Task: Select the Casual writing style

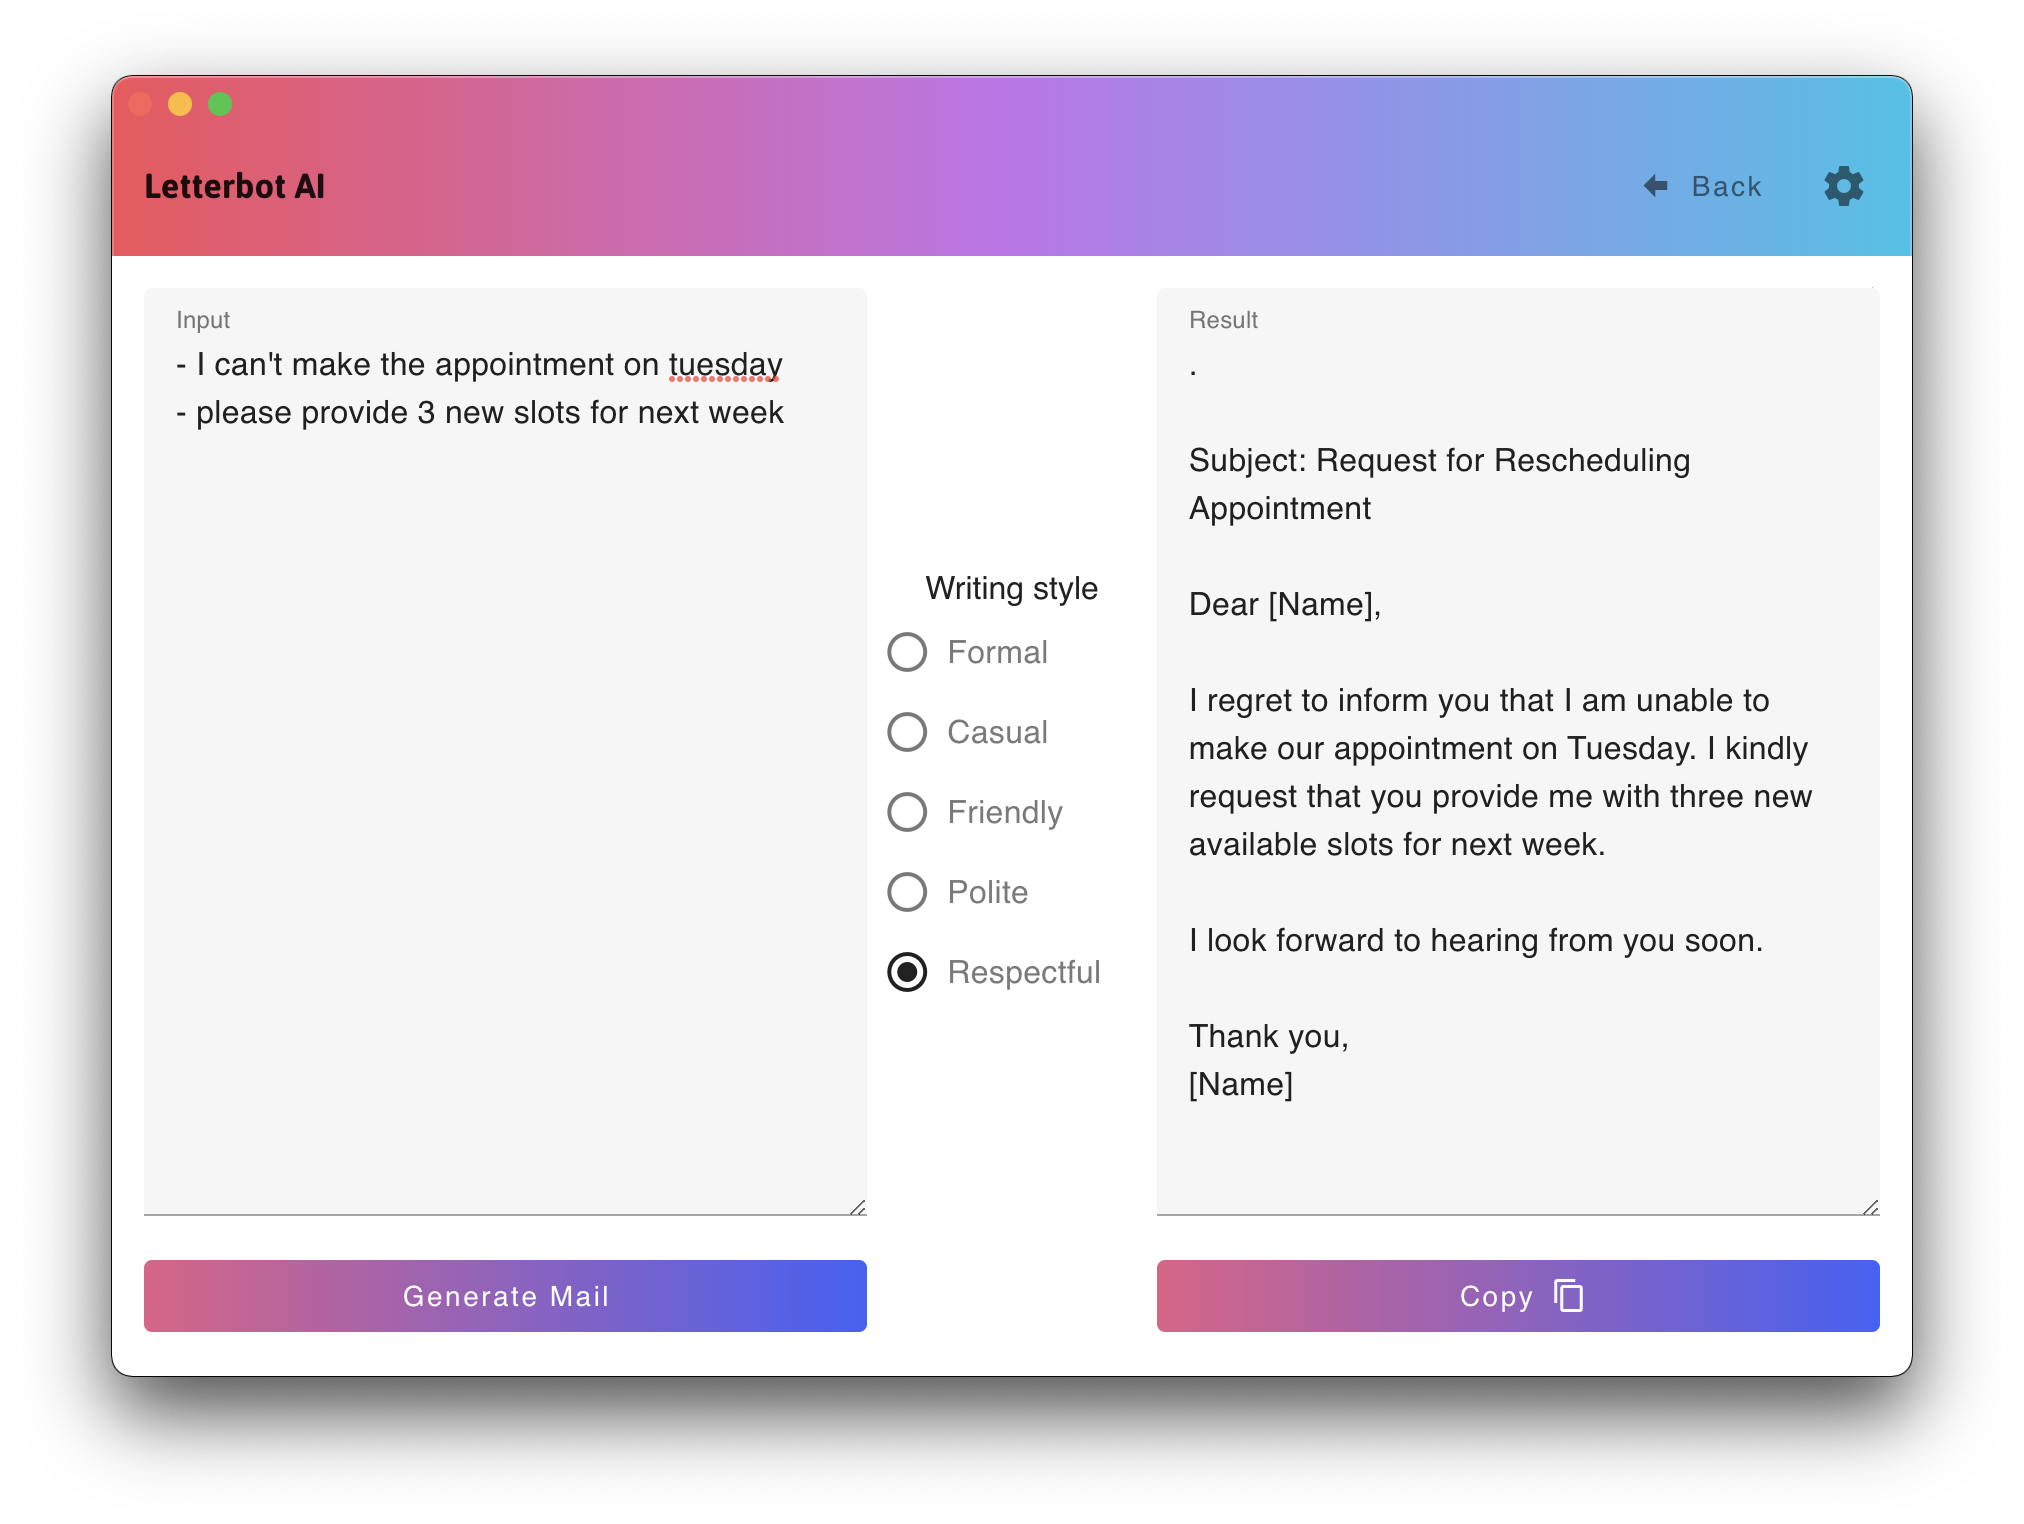Action: tap(907, 732)
